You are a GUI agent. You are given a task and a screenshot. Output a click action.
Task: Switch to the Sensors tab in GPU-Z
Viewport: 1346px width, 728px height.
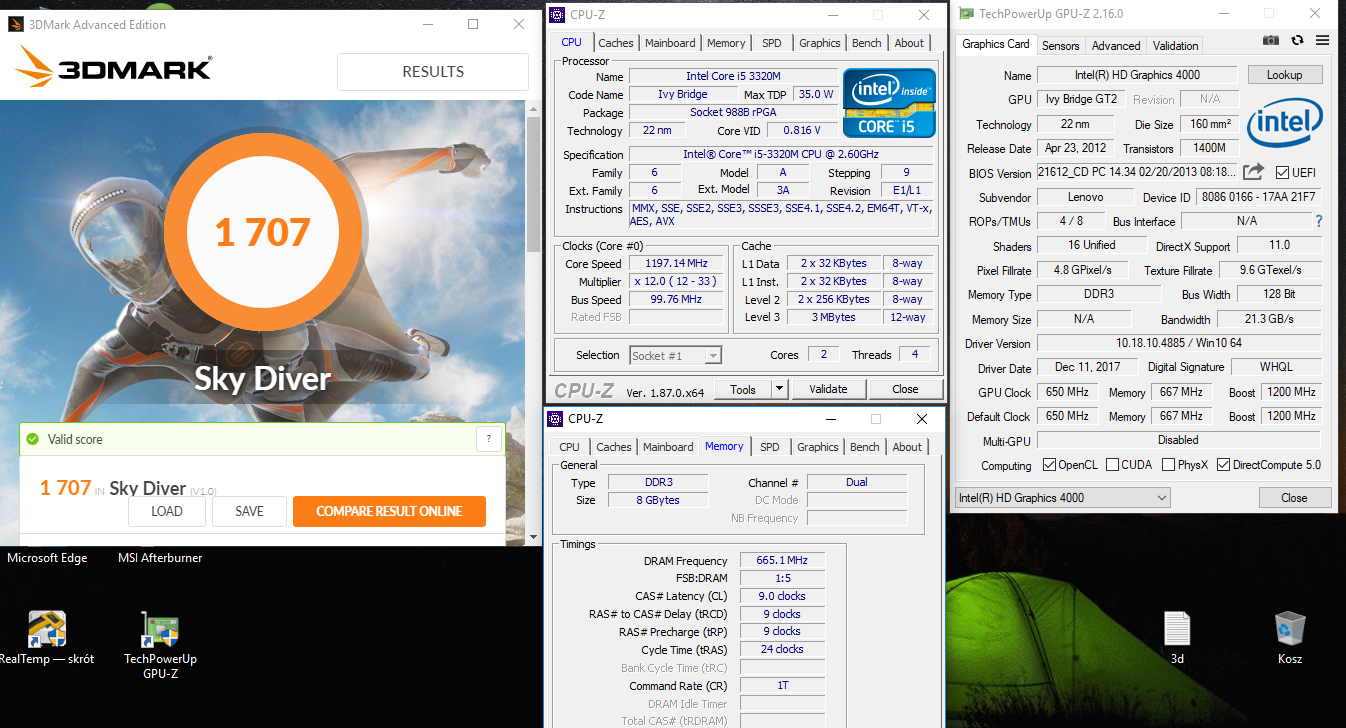[1060, 45]
